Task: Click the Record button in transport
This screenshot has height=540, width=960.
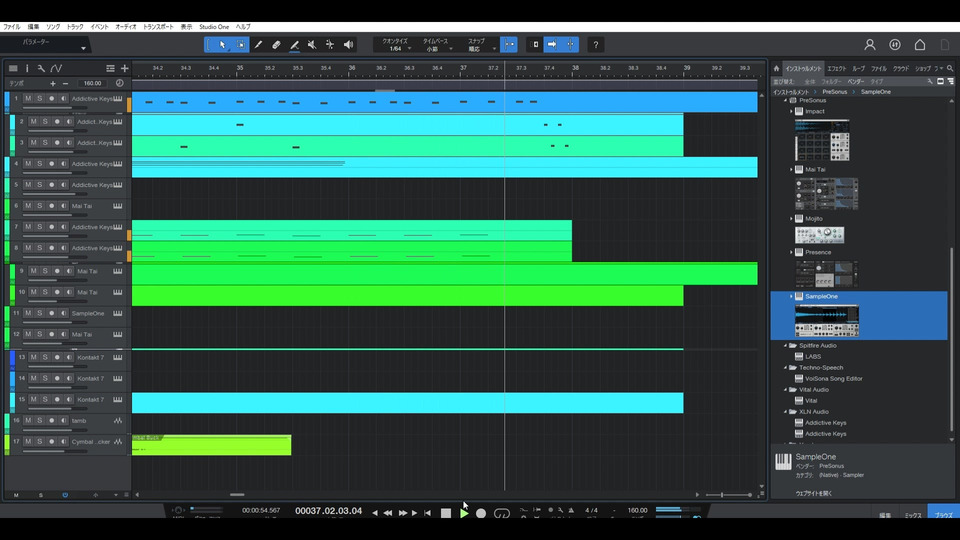Action: [481, 513]
